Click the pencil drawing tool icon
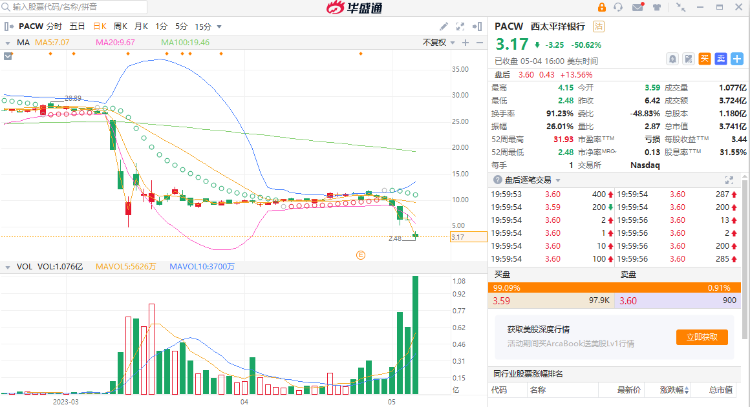 [x=444, y=26]
